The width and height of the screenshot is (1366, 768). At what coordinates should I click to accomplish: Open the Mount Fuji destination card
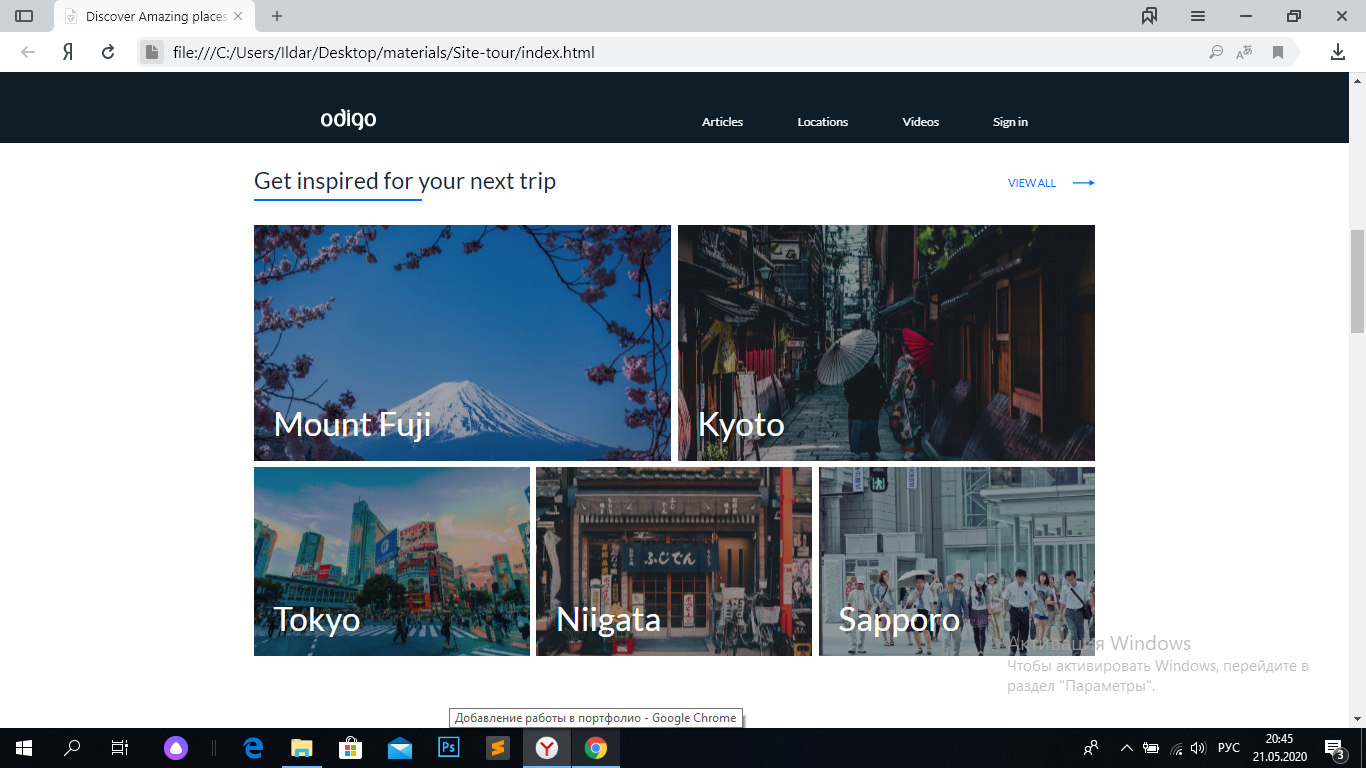(462, 343)
